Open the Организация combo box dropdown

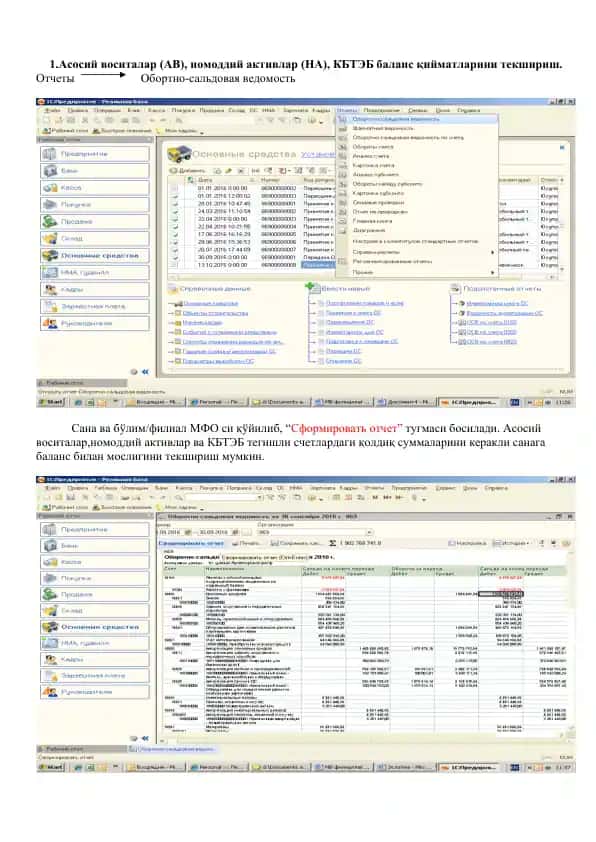[369, 532]
